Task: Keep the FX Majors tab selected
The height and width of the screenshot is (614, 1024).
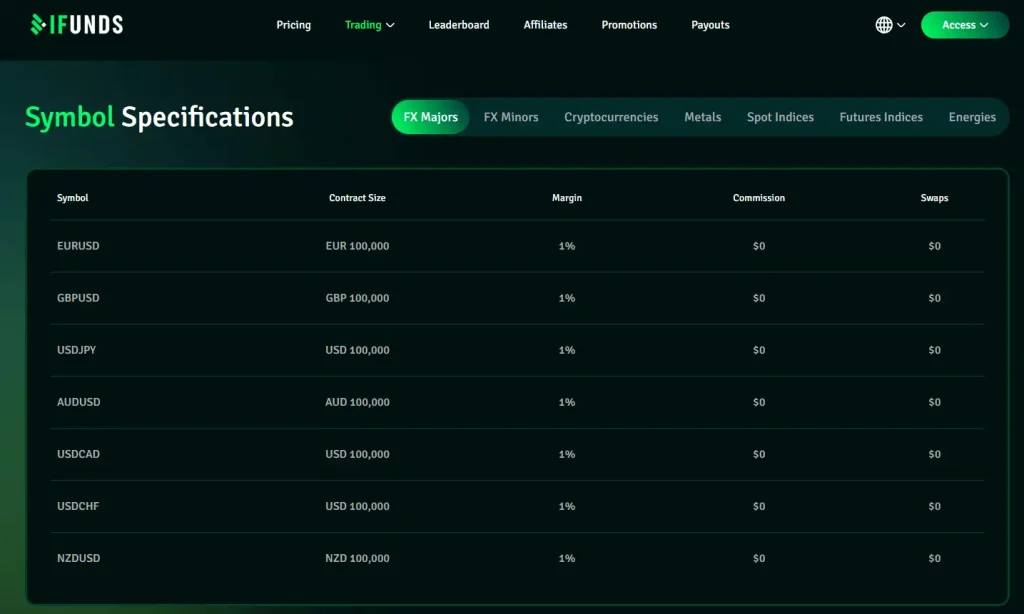Action: click(x=429, y=117)
